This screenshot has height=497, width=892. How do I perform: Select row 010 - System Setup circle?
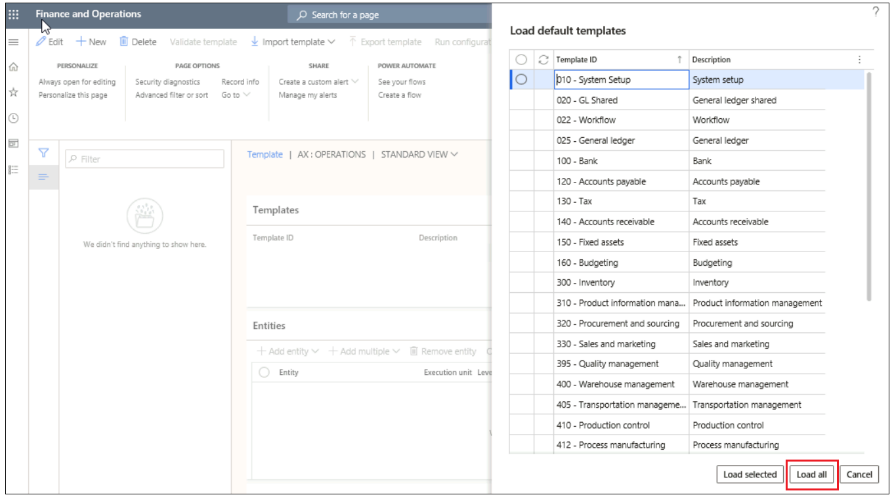521,80
